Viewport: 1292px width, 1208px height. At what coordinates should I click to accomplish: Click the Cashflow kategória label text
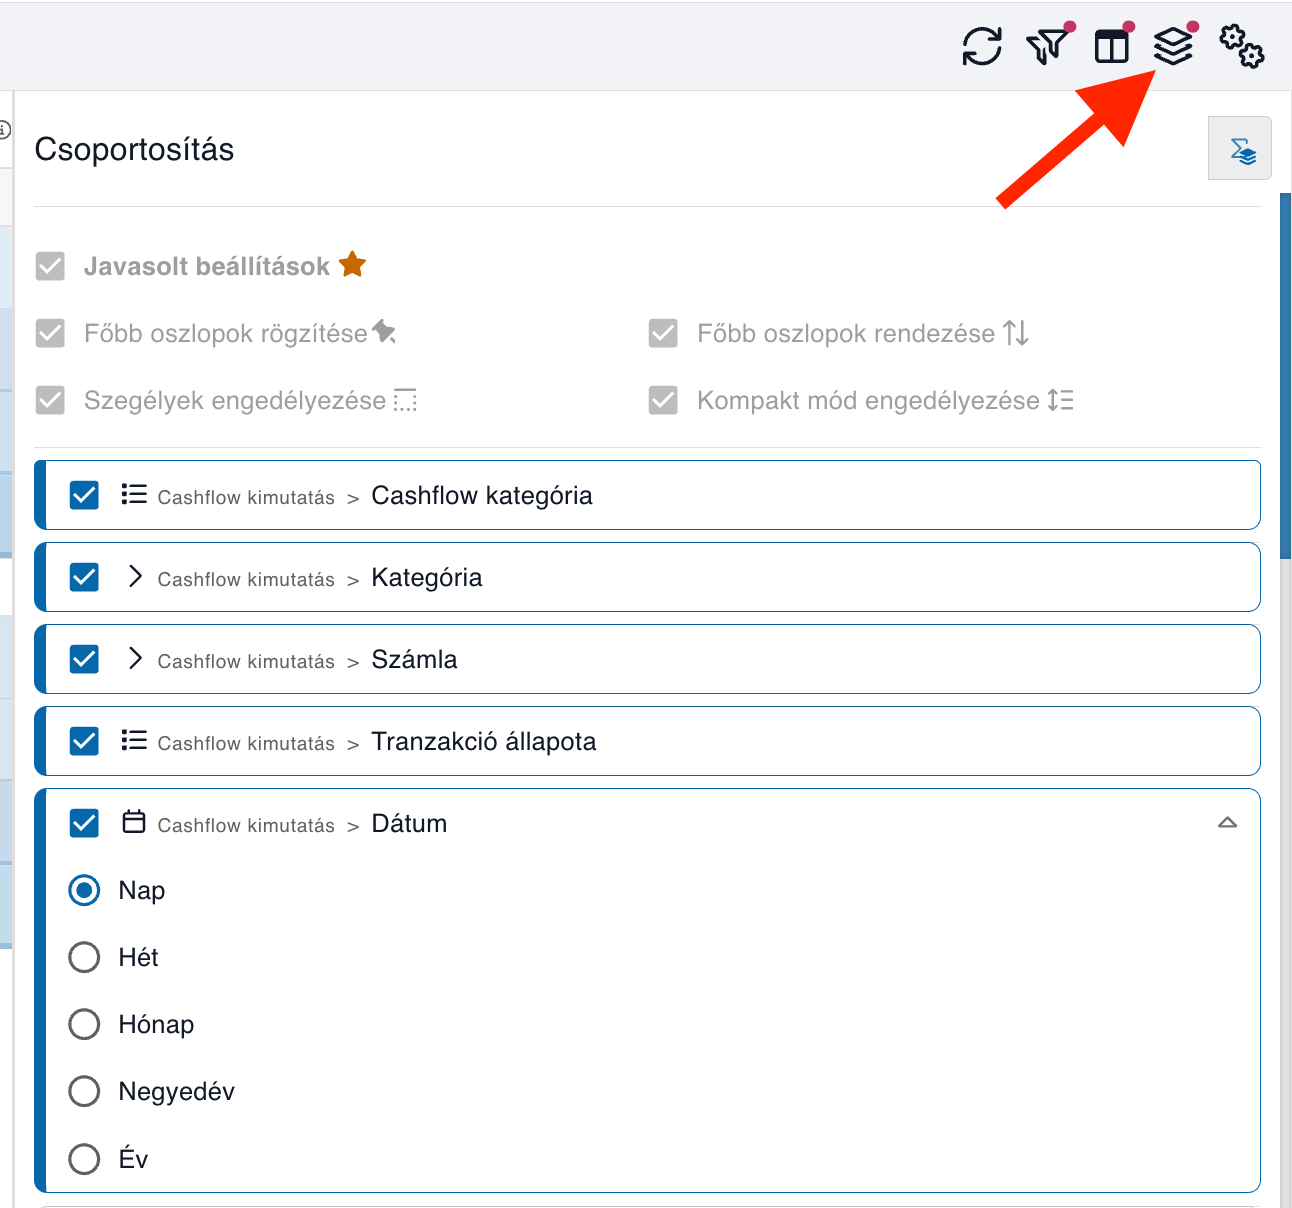click(482, 495)
